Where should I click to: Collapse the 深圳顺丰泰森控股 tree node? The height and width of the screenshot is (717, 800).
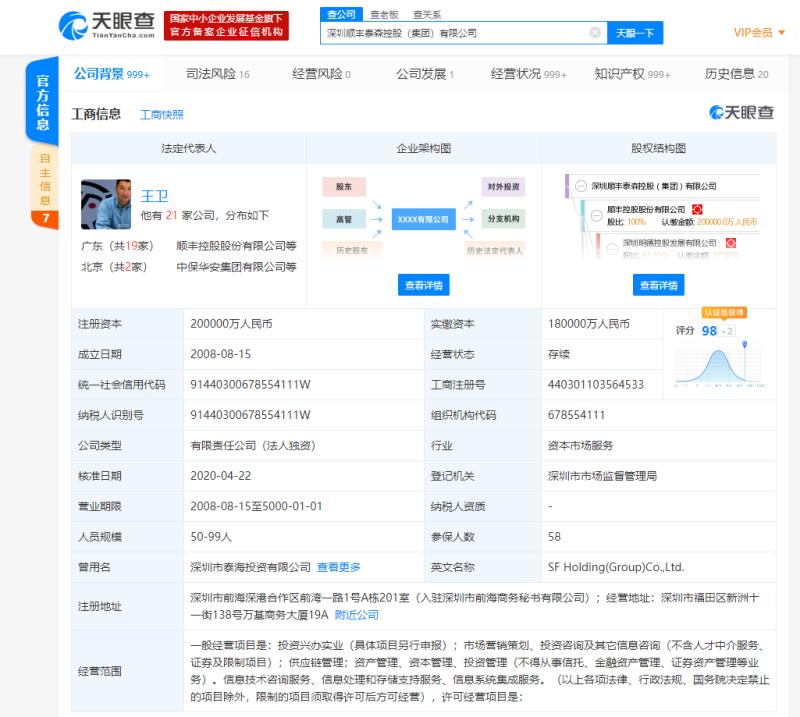click(x=581, y=186)
